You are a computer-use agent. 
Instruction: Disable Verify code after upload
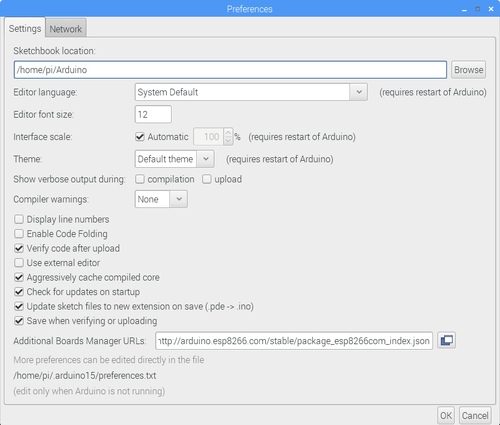pos(19,248)
